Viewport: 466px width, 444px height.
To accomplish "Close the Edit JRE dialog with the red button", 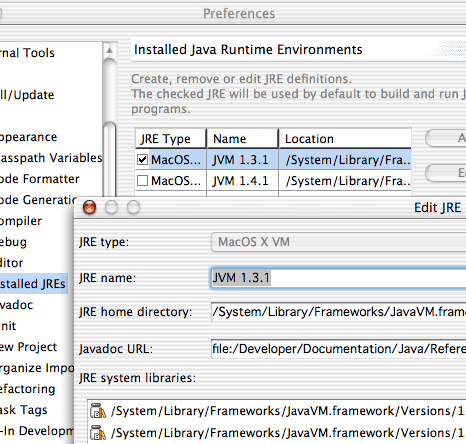I will pyautogui.click(x=89, y=207).
